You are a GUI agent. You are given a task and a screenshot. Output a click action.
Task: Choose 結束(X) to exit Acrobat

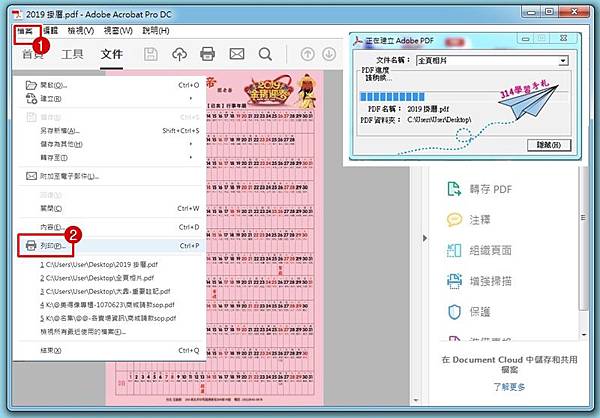(111, 350)
